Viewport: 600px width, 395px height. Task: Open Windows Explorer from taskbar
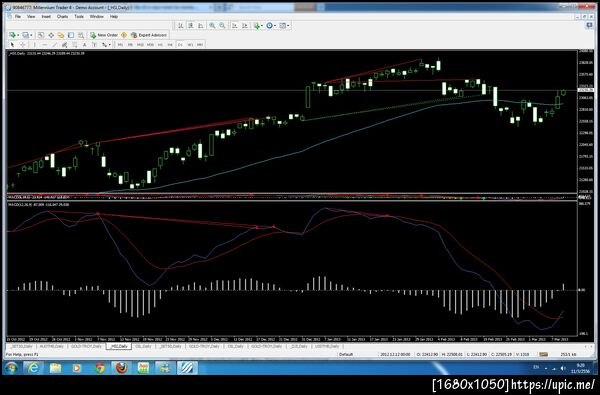pyautogui.click(x=55, y=368)
